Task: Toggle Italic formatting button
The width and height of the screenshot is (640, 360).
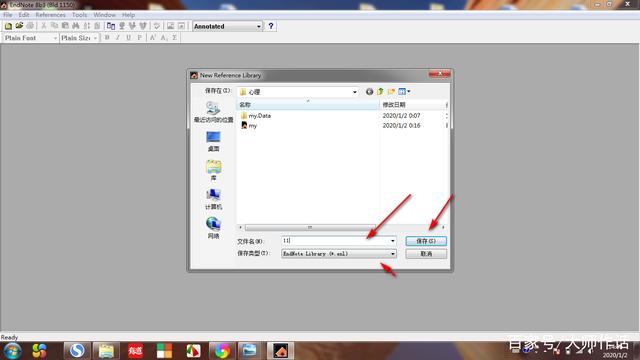Action: click(x=118, y=38)
